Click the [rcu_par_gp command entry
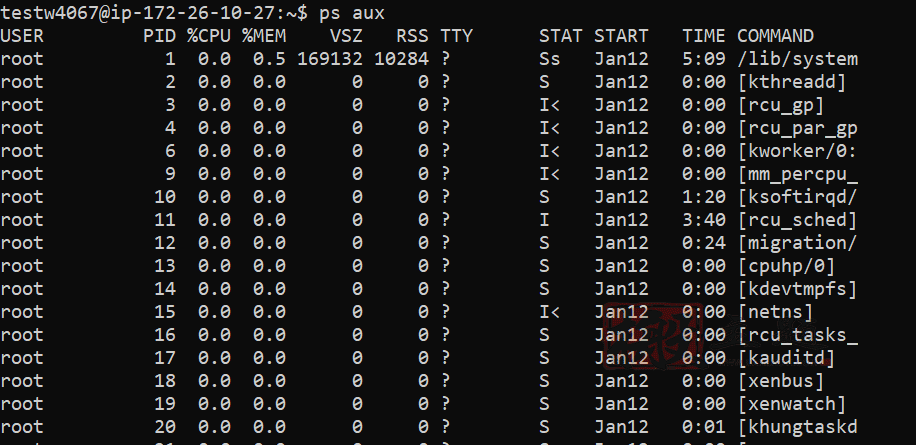916x445 pixels. pos(797,128)
